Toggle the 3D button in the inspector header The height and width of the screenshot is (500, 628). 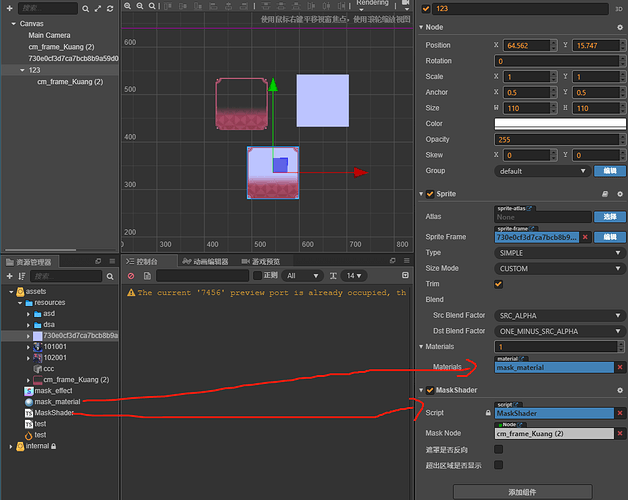click(619, 9)
